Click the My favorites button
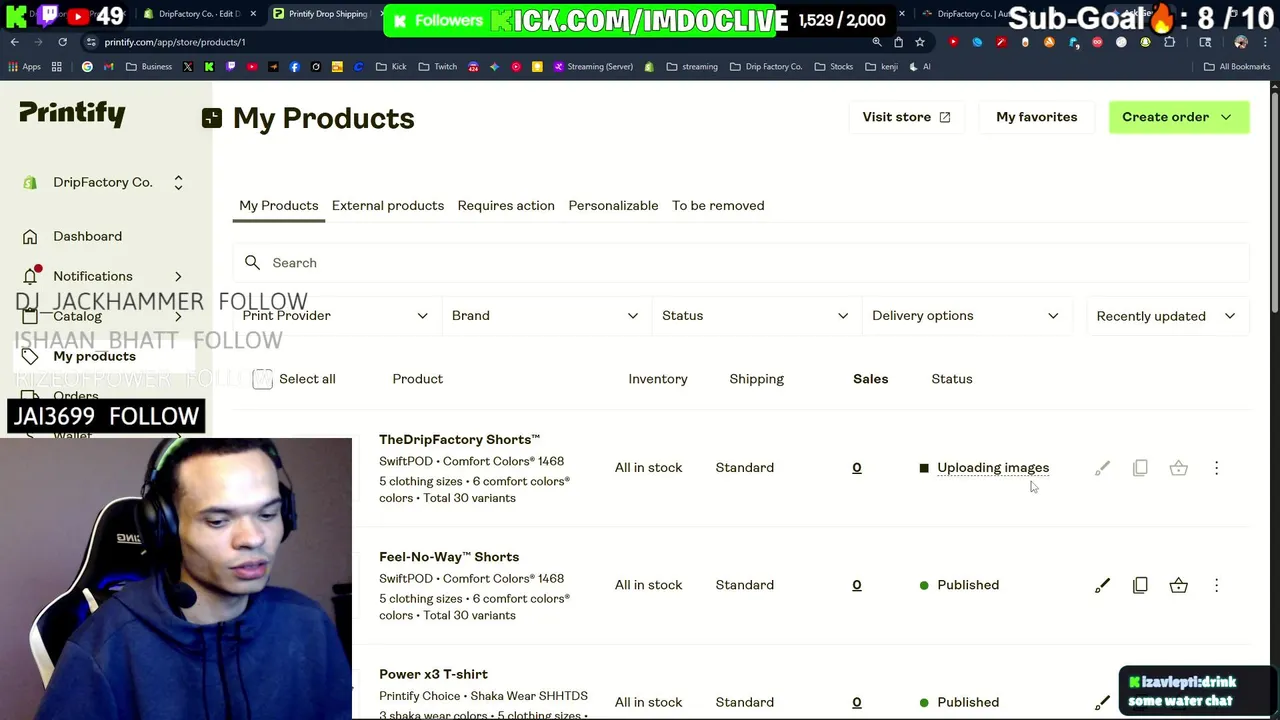This screenshot has width=1280, height=720. [1037, 117]
